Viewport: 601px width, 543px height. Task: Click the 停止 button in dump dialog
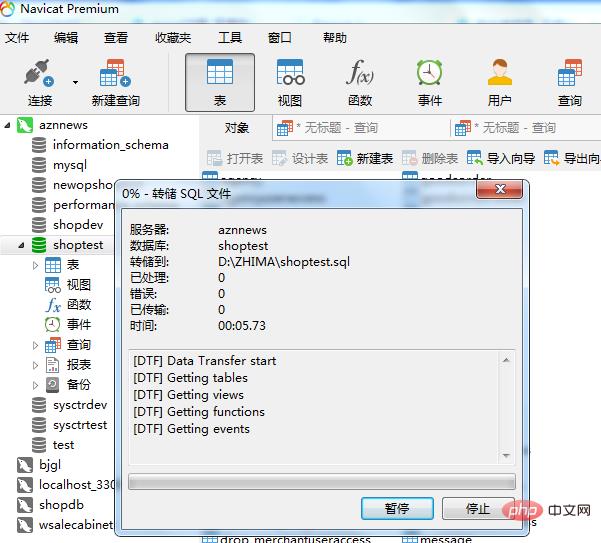tap(478, 509)
